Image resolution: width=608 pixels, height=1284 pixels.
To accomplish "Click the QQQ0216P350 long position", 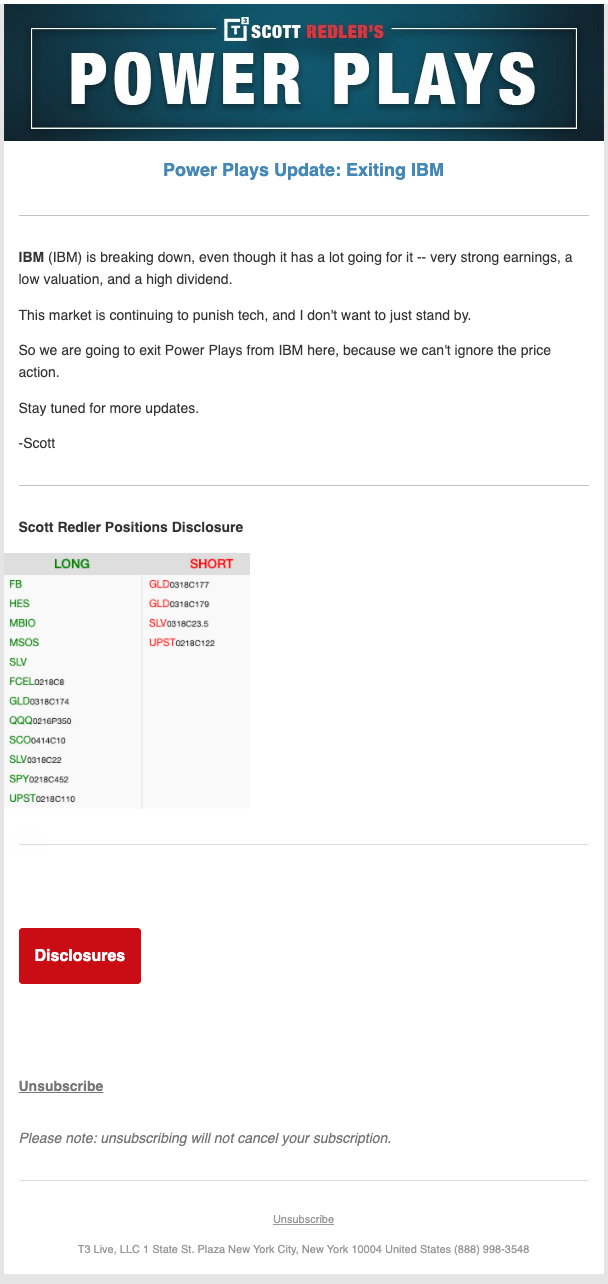I will pyautogui.click(x=40, y=721).
